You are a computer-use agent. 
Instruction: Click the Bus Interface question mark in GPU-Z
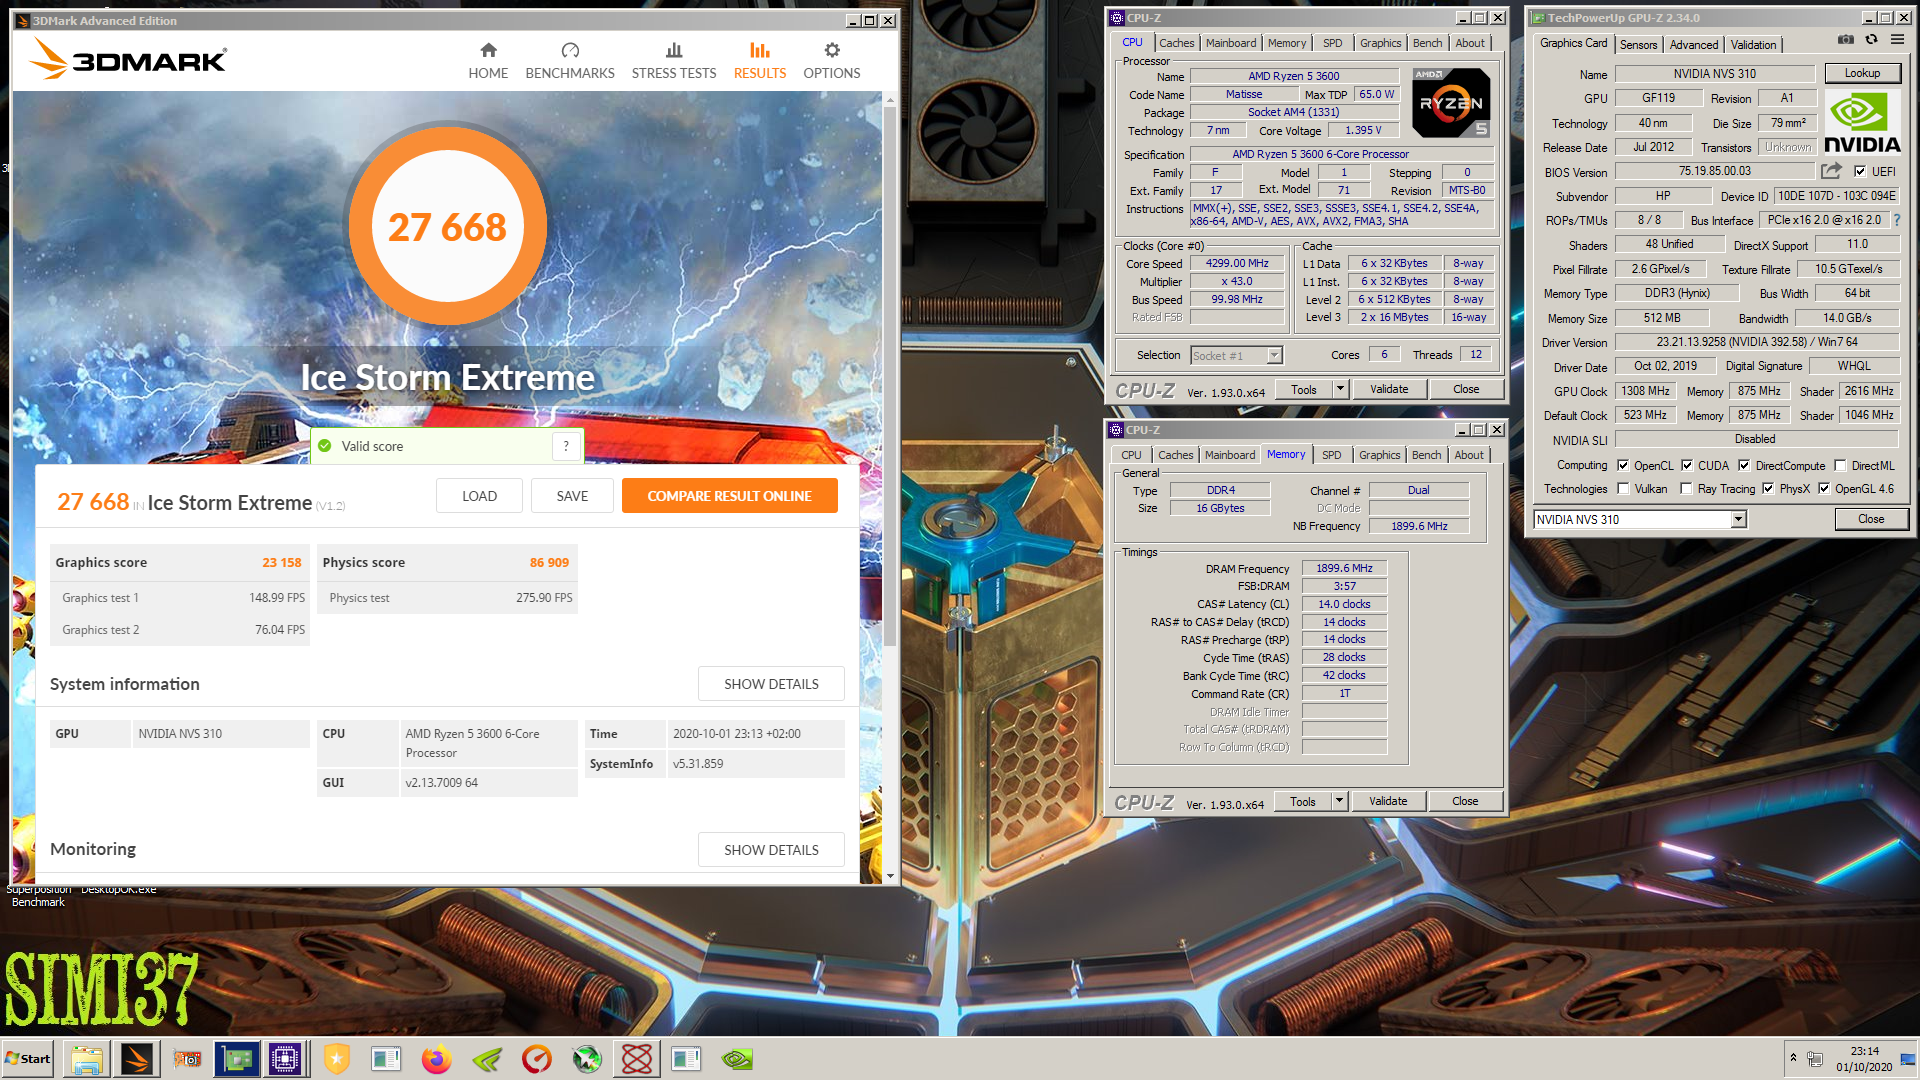1896,220
